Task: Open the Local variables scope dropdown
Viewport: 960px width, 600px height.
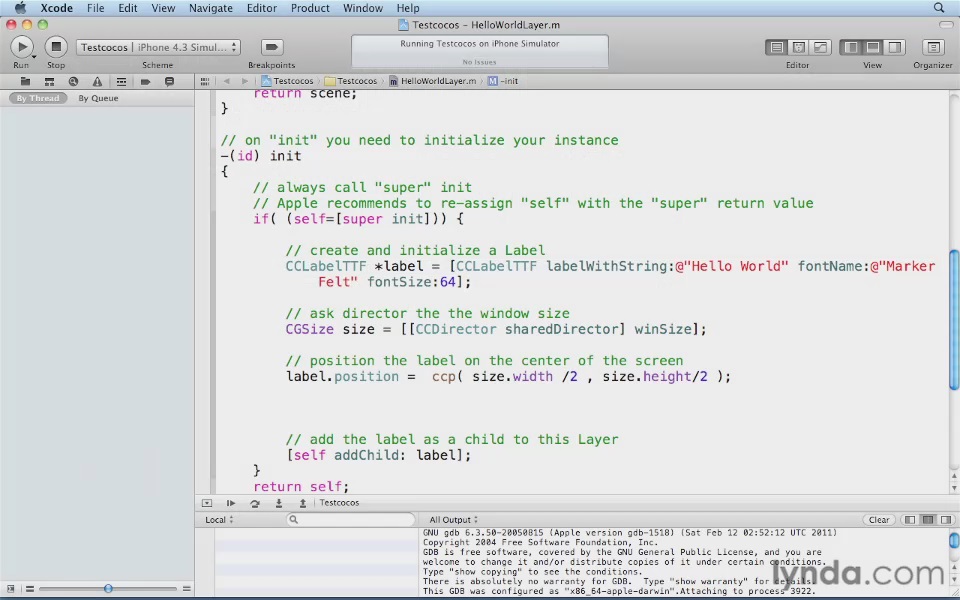Action: tap(219, 520)
